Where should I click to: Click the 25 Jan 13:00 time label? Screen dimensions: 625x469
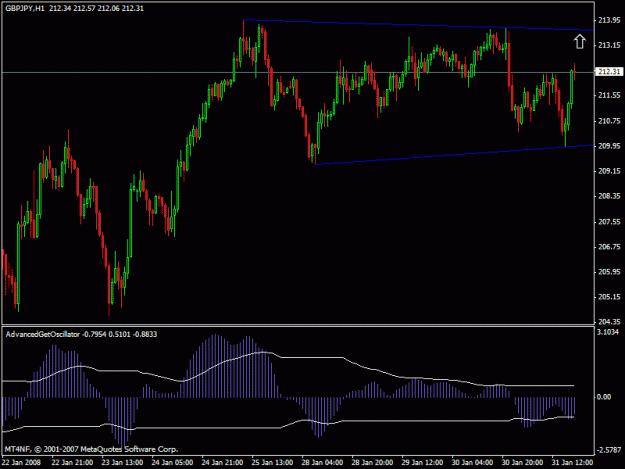272,463
